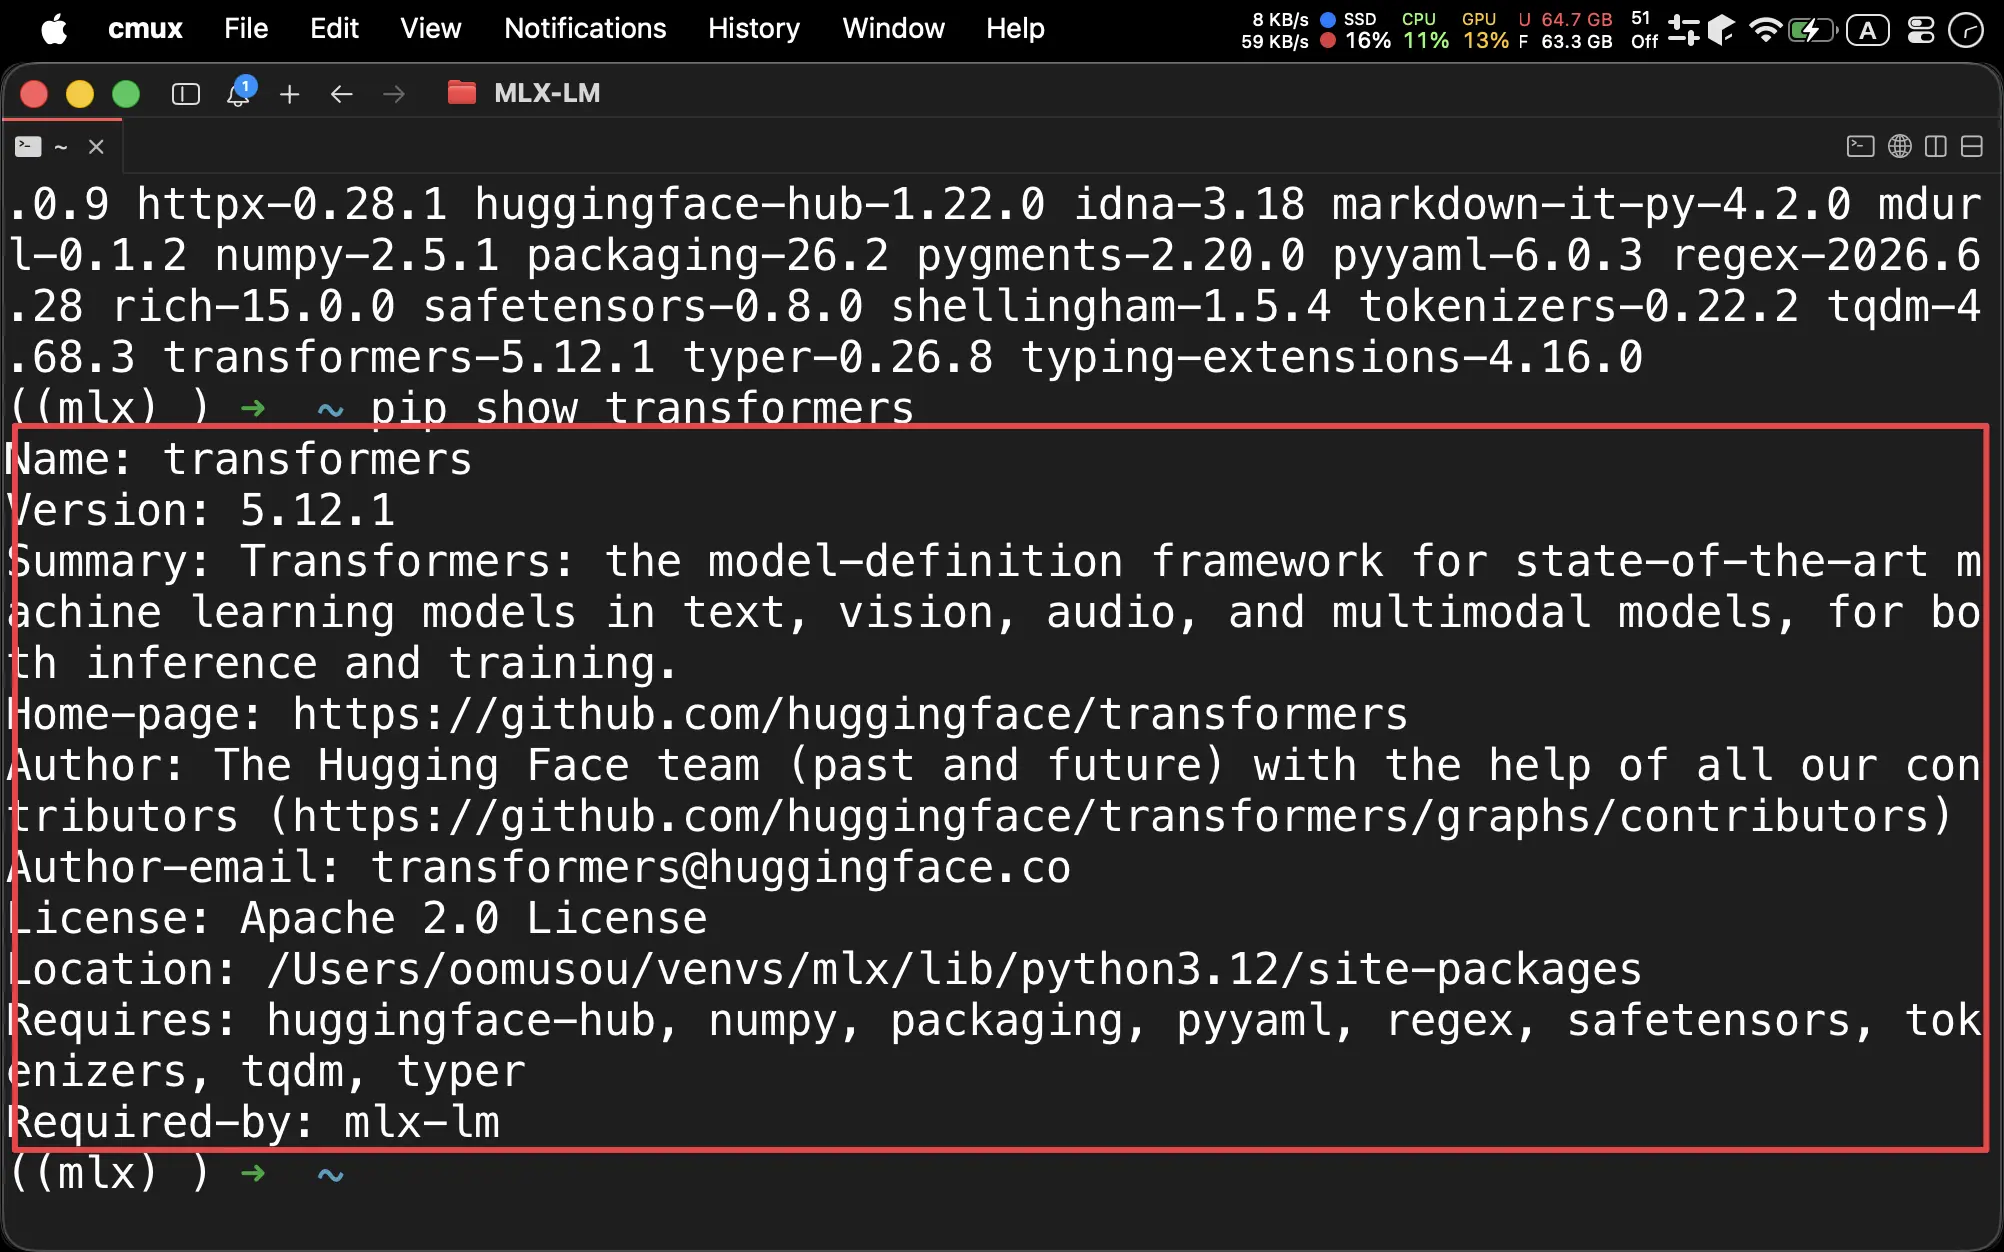The height and width of the screenshot is (1252, 2004).
Task: Click the site-packages Location path
Action: tap(954, 969)
